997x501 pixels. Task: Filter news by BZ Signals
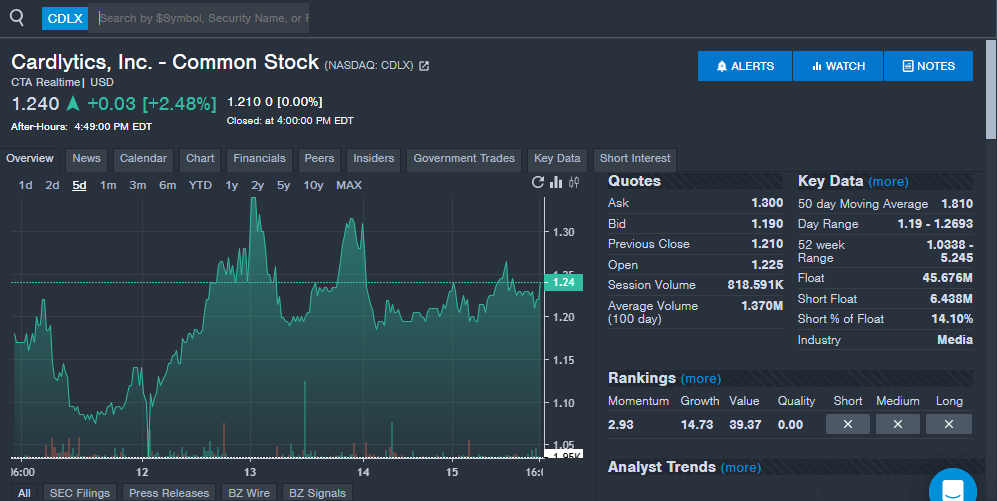317,493
